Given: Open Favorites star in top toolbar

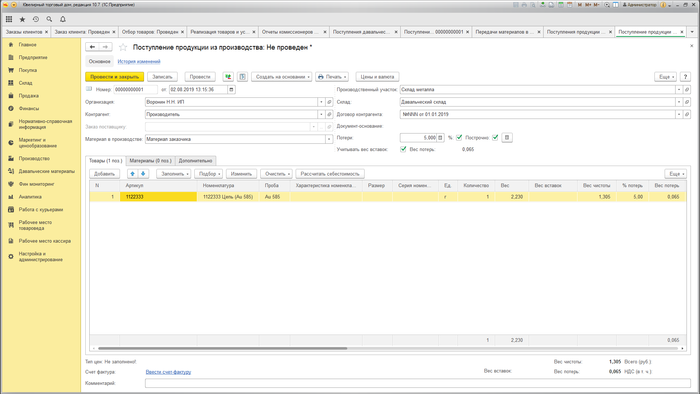Looking at the screenshot, I should point(22,19).
